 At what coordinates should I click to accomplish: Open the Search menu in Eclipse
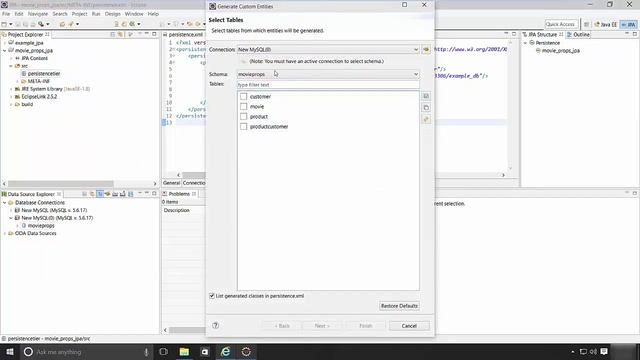(60, 14)
